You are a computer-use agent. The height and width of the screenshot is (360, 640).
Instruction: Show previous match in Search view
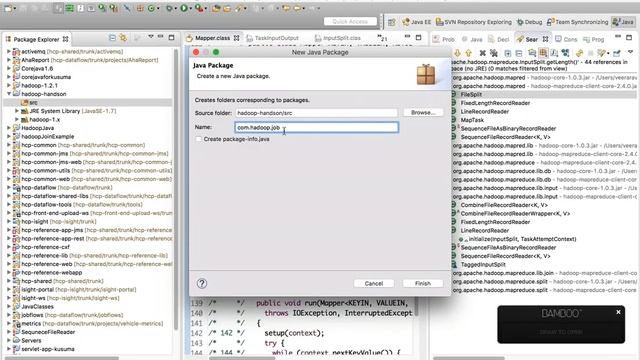pyautogui.click(x=469, y=53)
